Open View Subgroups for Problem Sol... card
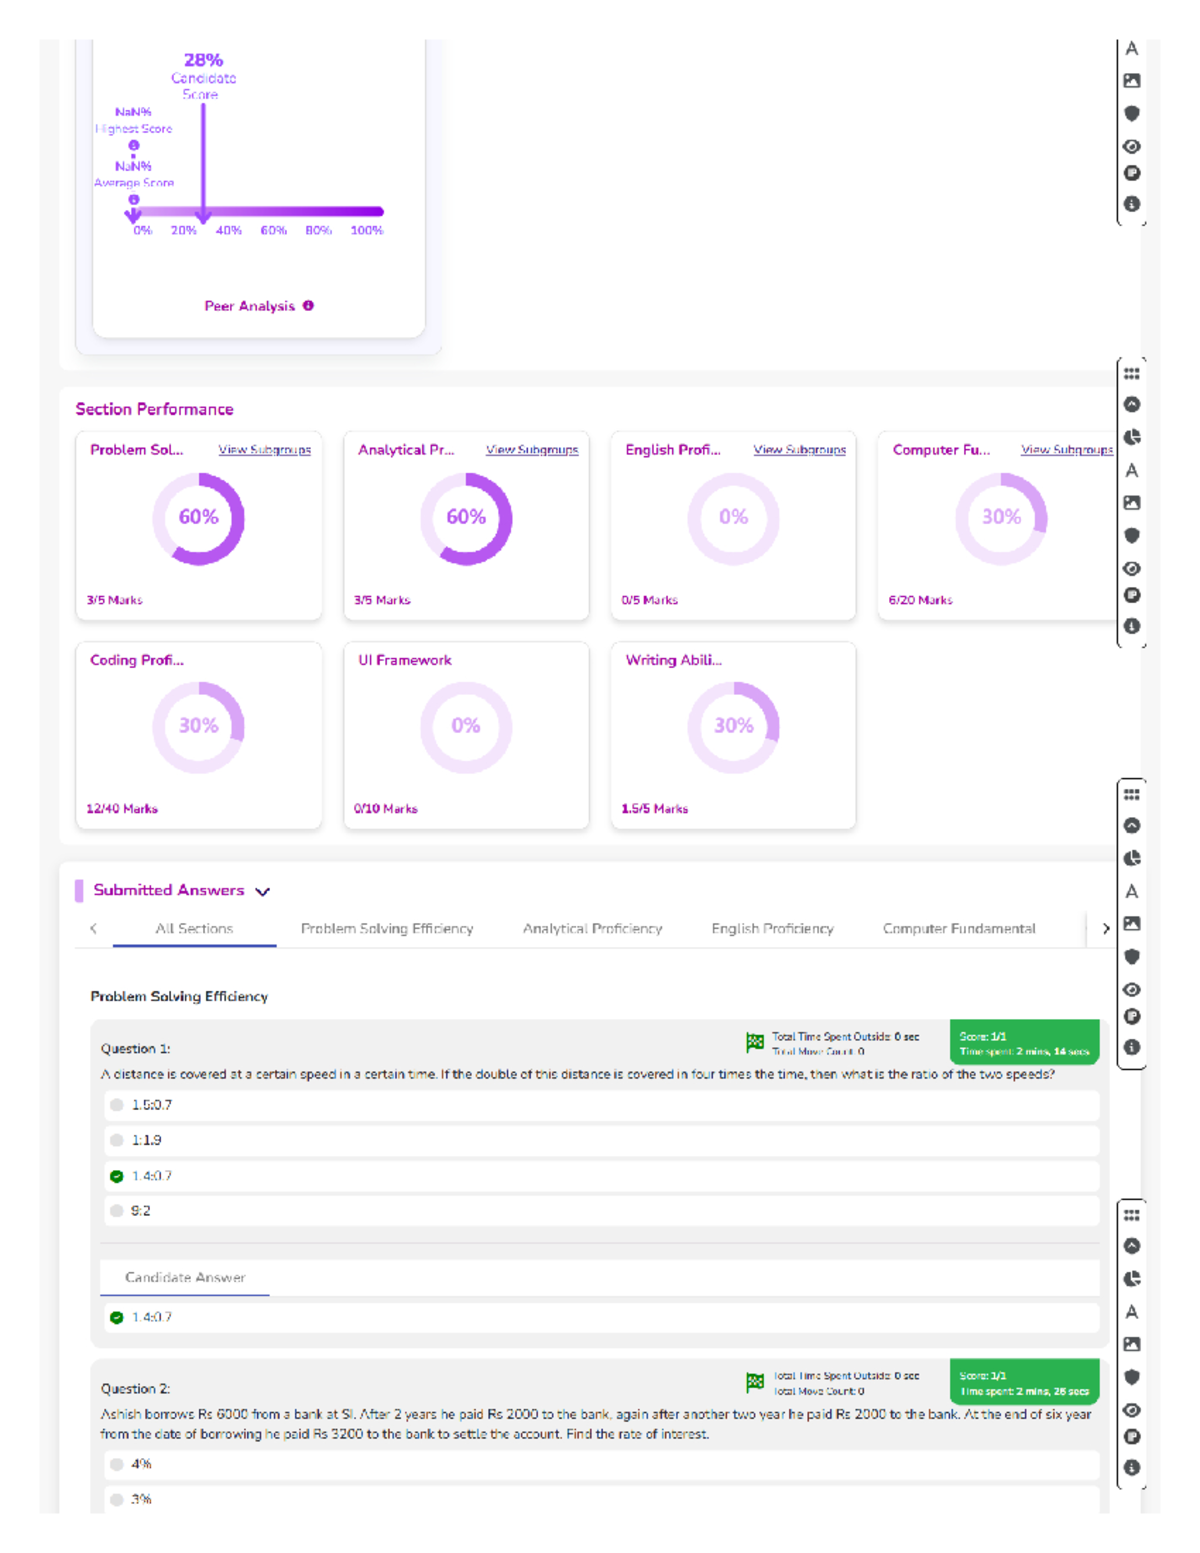The height and width of the screenshot is (1553, 1200). (x=265, y=450)
